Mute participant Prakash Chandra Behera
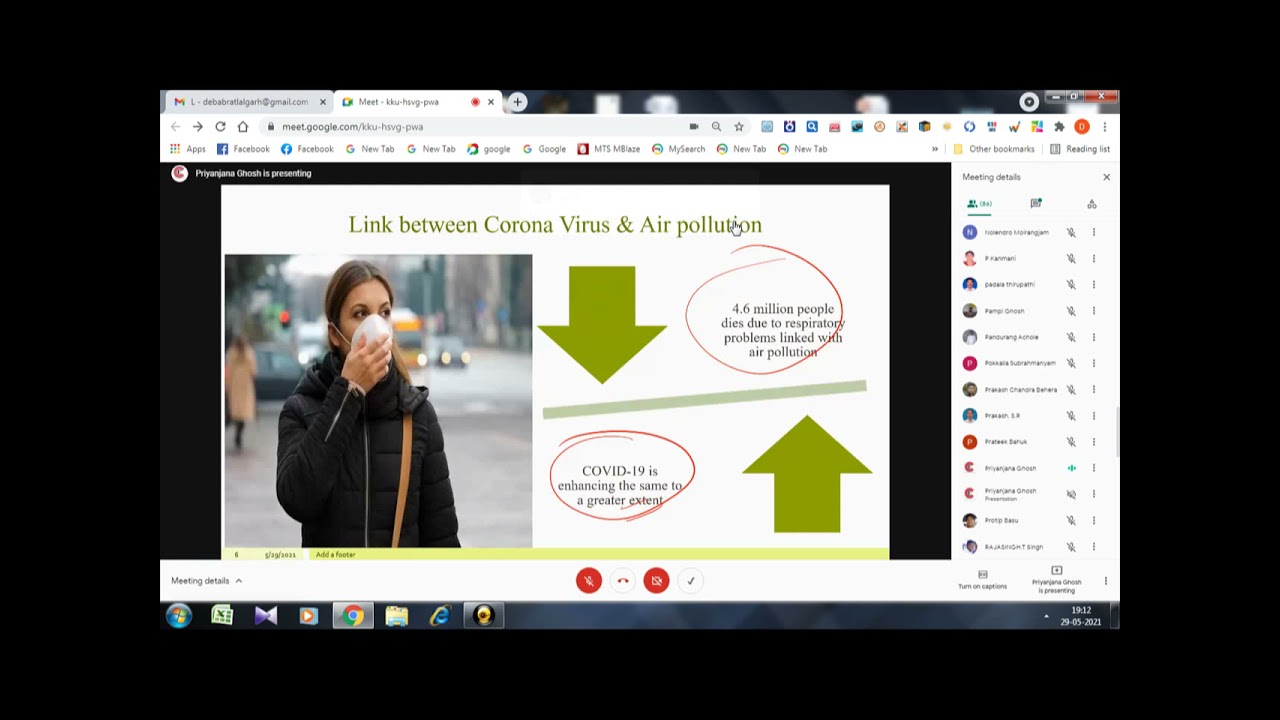Viewport: 1280px width, 720px height. click(x=1071, y=389)
